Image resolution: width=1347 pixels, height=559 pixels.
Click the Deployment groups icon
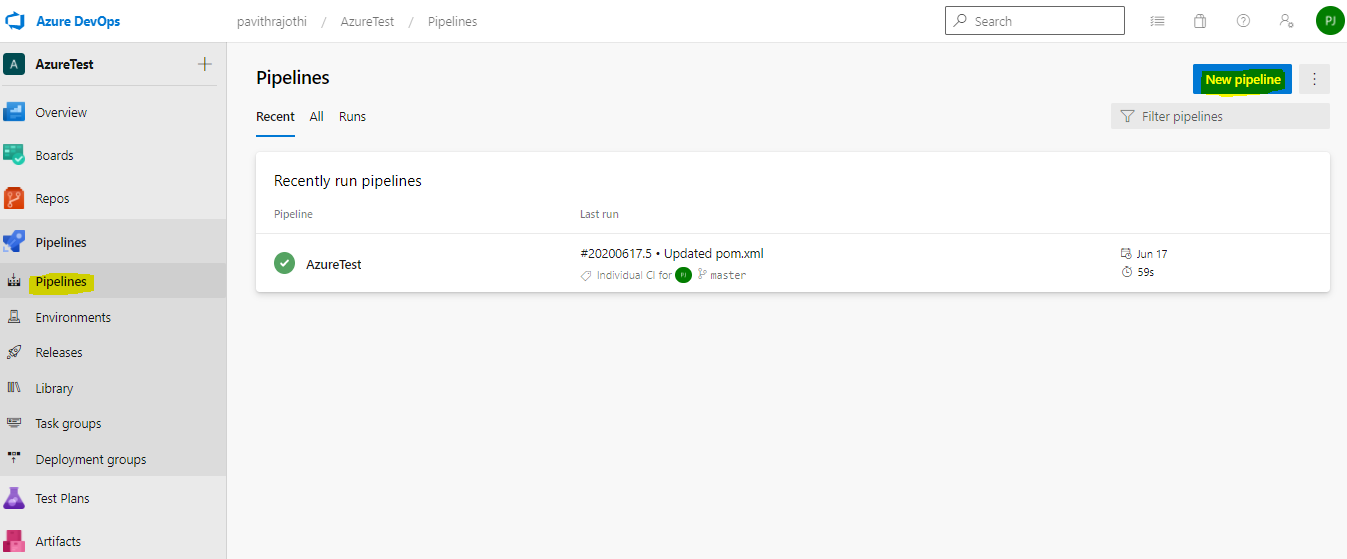coord(14,459)
